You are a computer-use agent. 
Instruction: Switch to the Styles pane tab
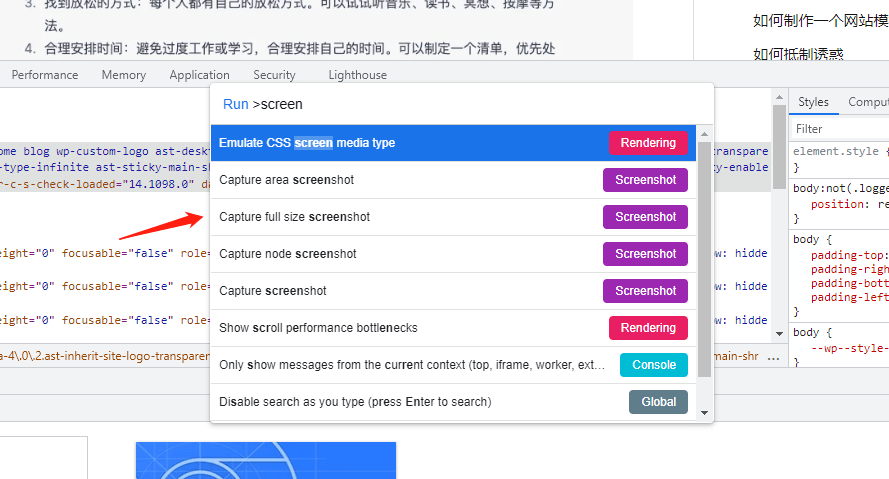[813, 102]
